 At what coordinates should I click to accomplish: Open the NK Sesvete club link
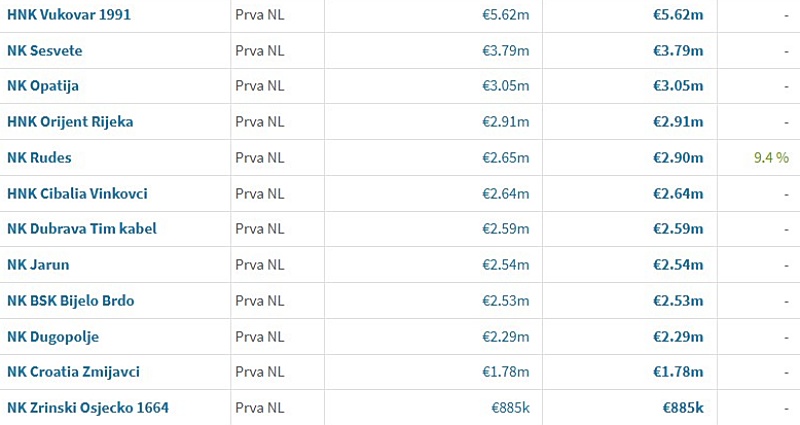click(x=44, y=51)
